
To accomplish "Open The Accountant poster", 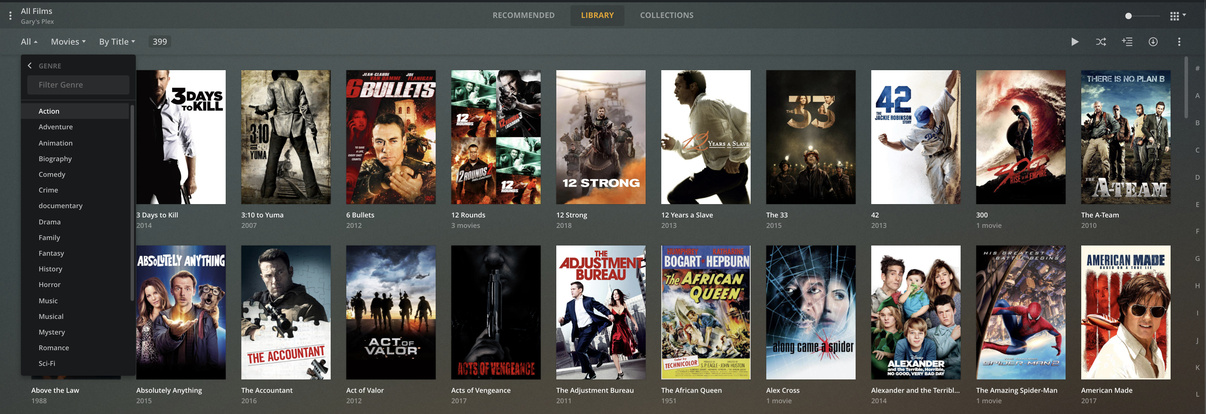I will tap(286, 313).
